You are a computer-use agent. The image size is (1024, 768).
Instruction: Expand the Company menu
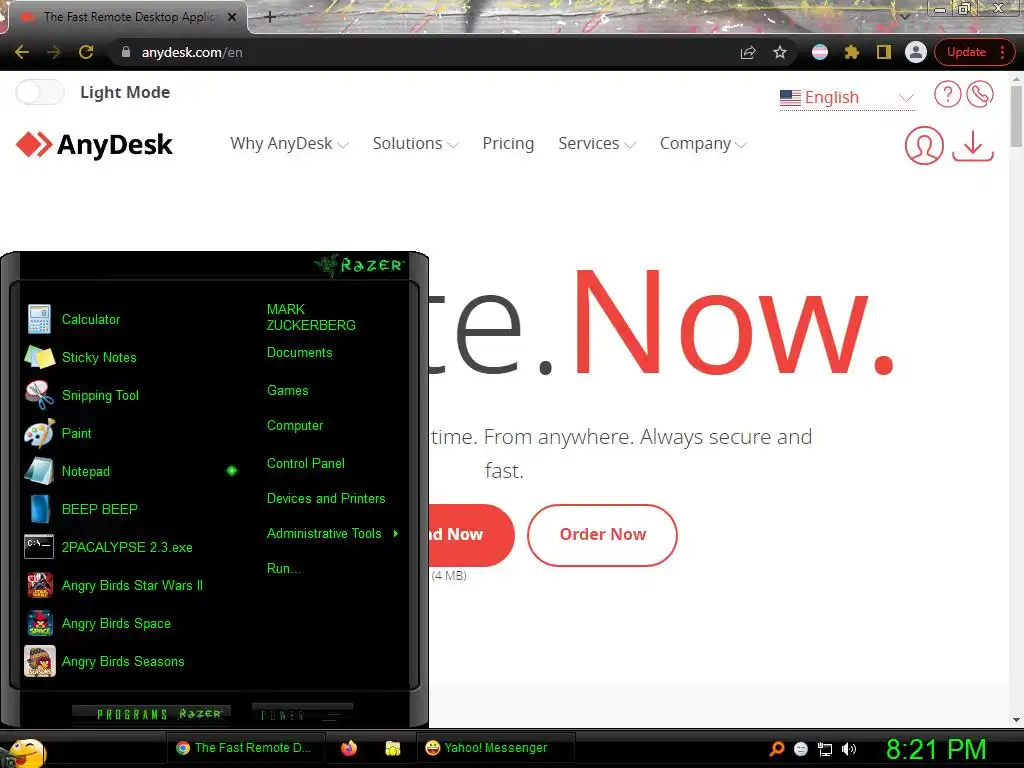(703, 144)
